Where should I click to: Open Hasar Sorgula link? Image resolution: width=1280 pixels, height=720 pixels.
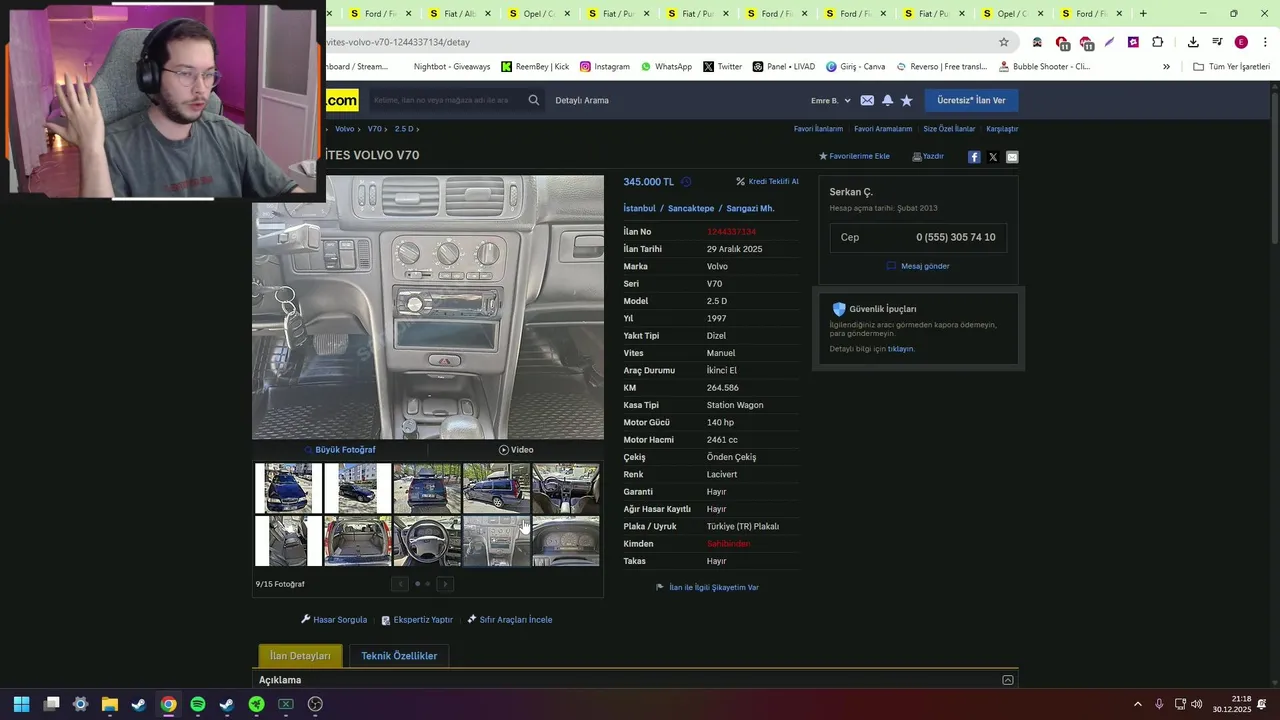coord(334,620)
